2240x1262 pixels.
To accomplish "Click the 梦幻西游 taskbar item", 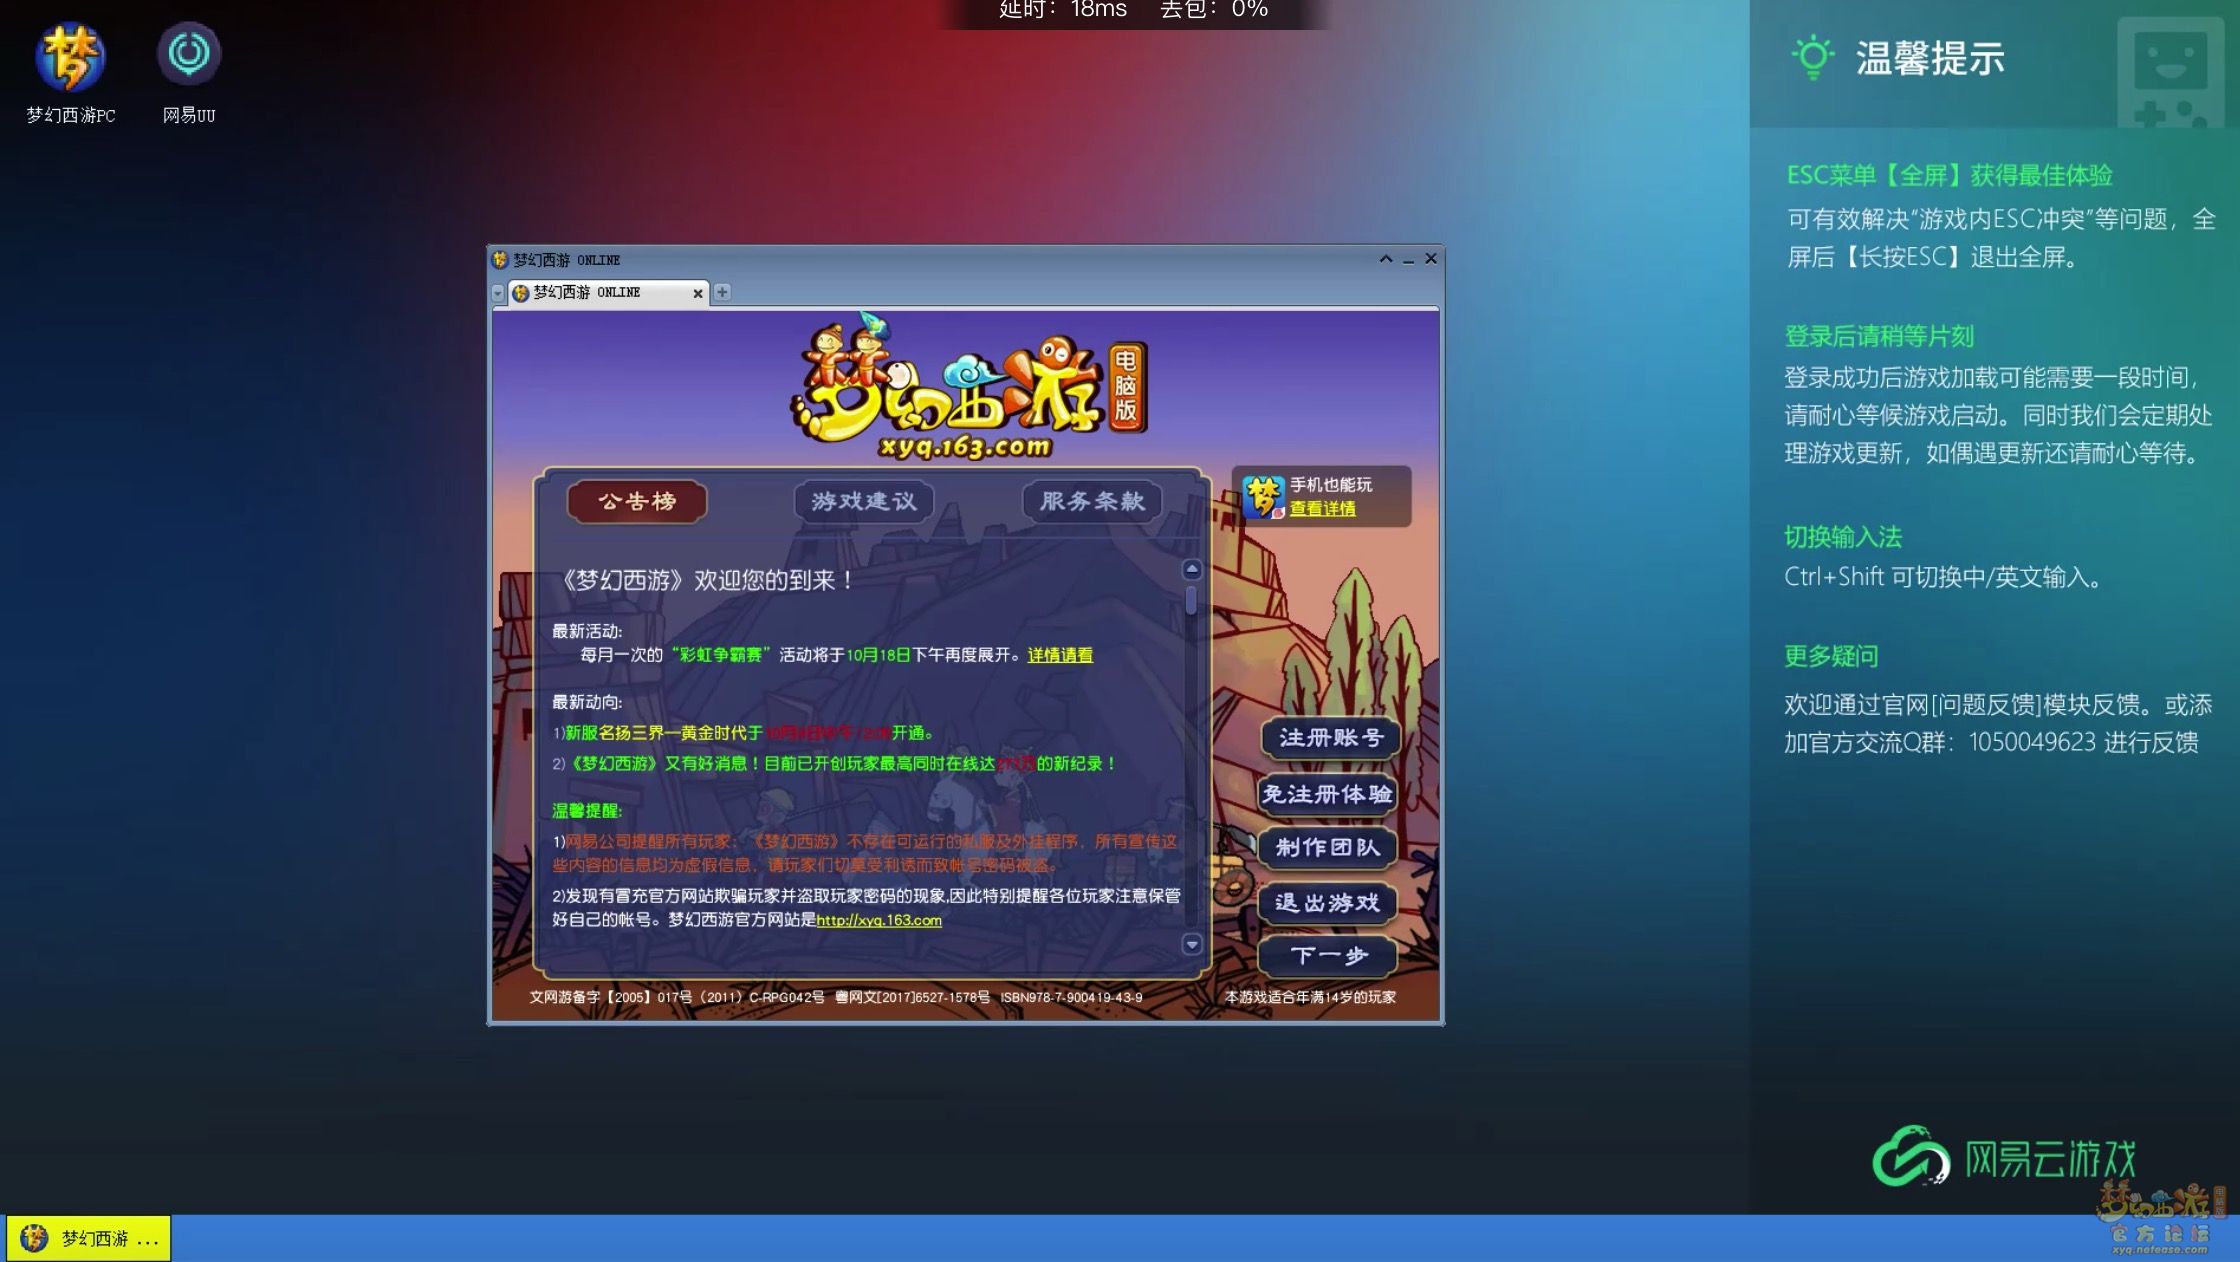I will click(89, 1238).
